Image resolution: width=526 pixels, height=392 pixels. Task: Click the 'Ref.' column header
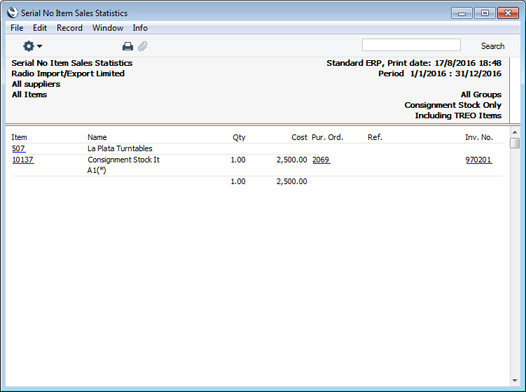tap(375, 137)
